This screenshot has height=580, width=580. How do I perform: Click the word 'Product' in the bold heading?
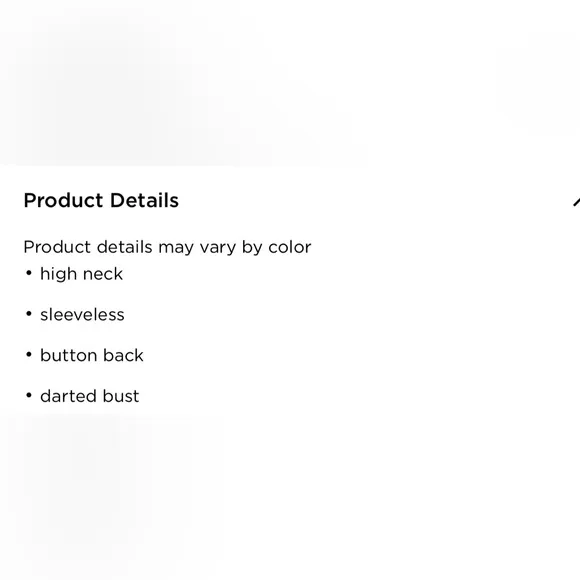pyautogui.click(x=63, y=200)
